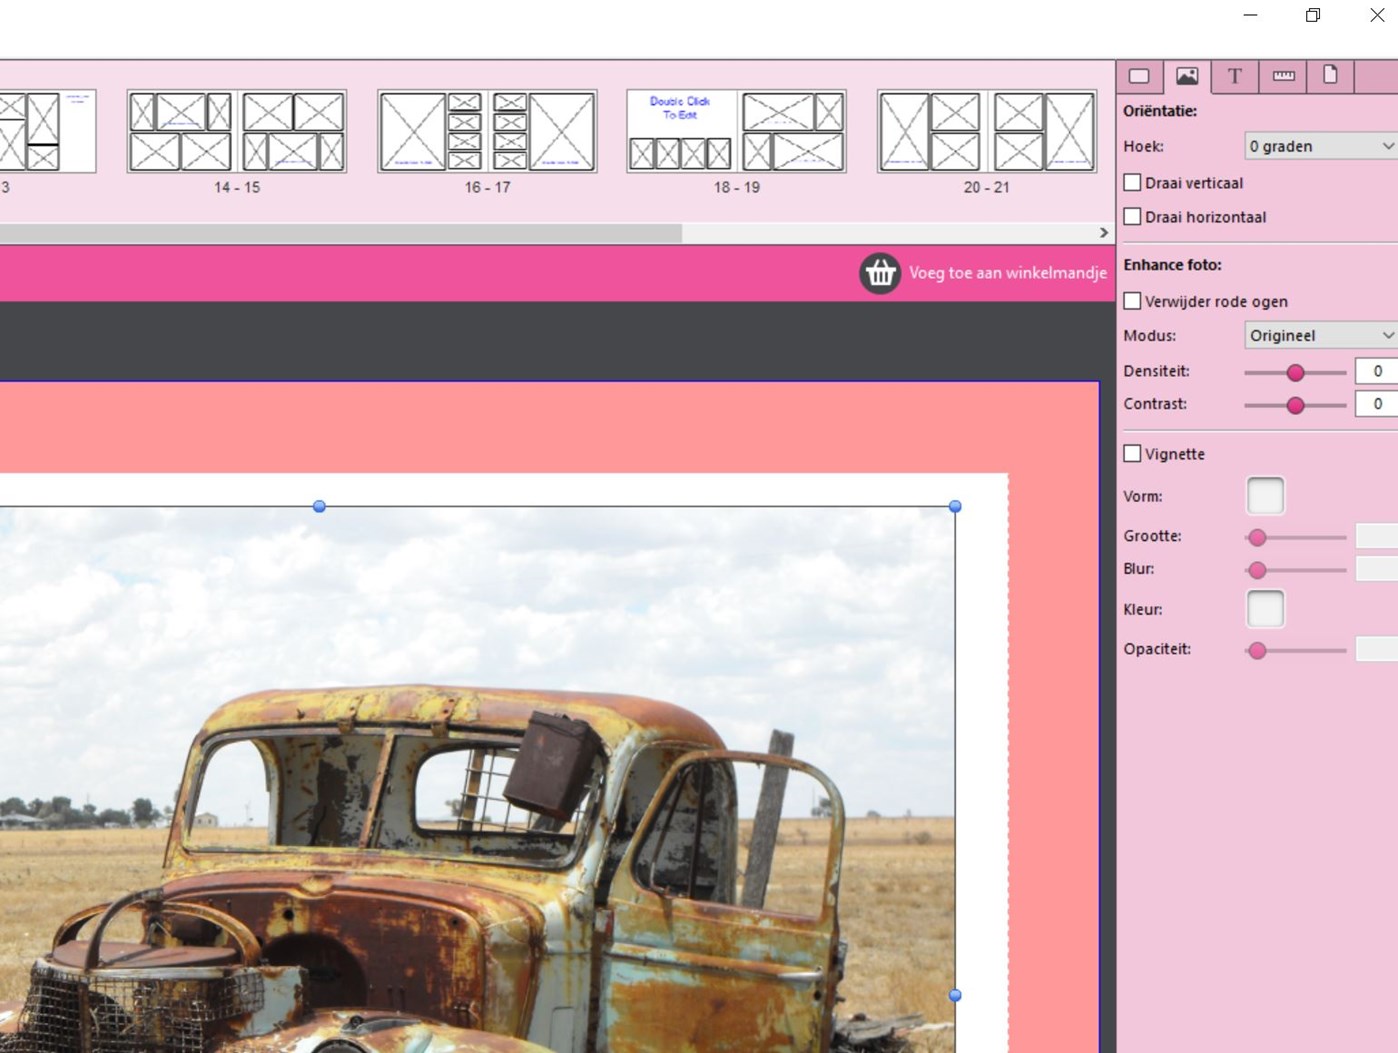The width and height of the screenshot is (1398, 1053).
Task: Click the Densiteit slider handle
Action: pos(1295,373)
